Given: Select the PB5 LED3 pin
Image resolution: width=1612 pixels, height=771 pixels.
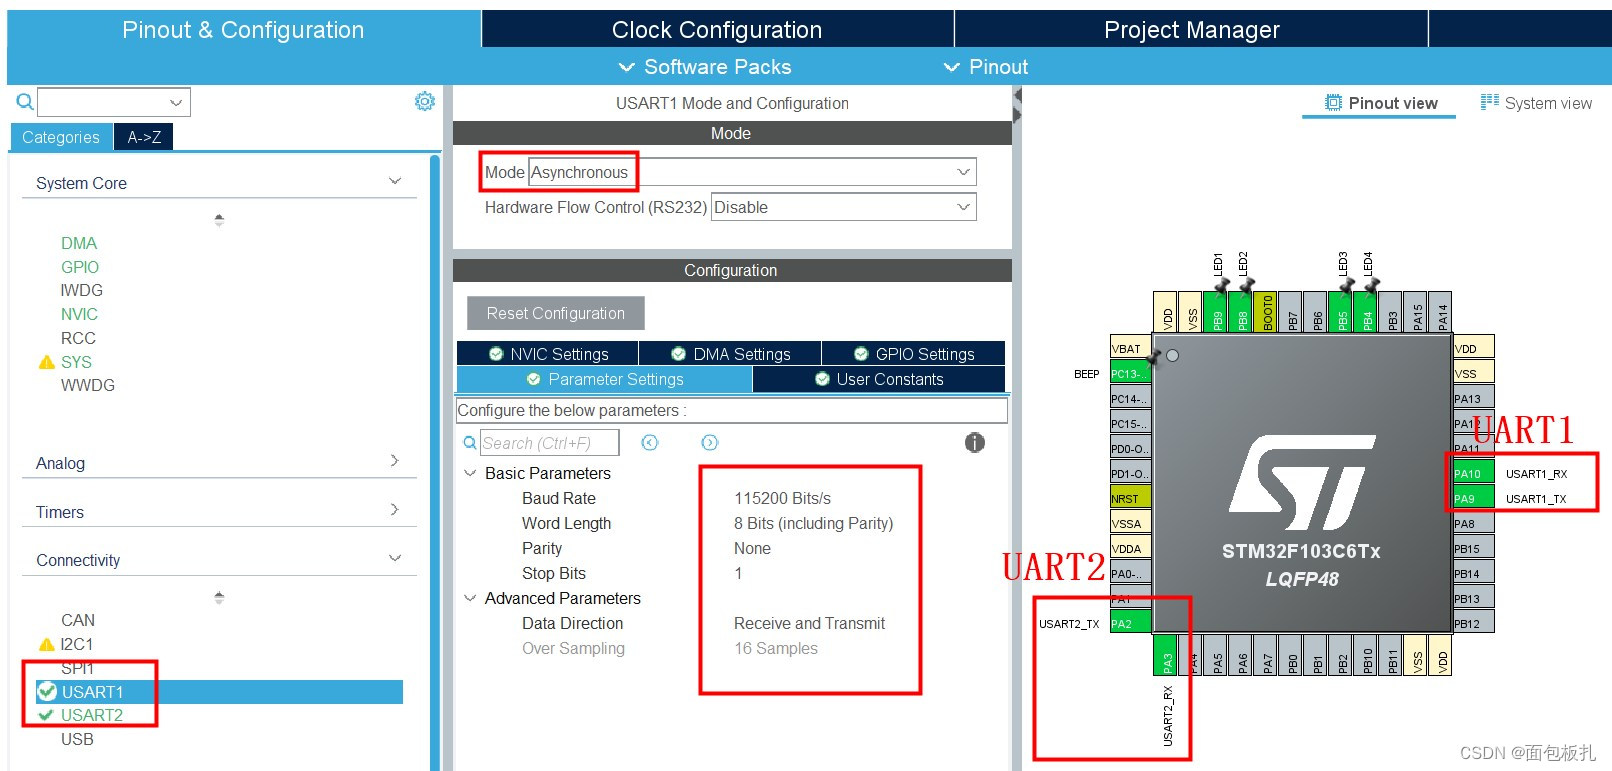Looking at the screenshot, I should pos(1342,312).
